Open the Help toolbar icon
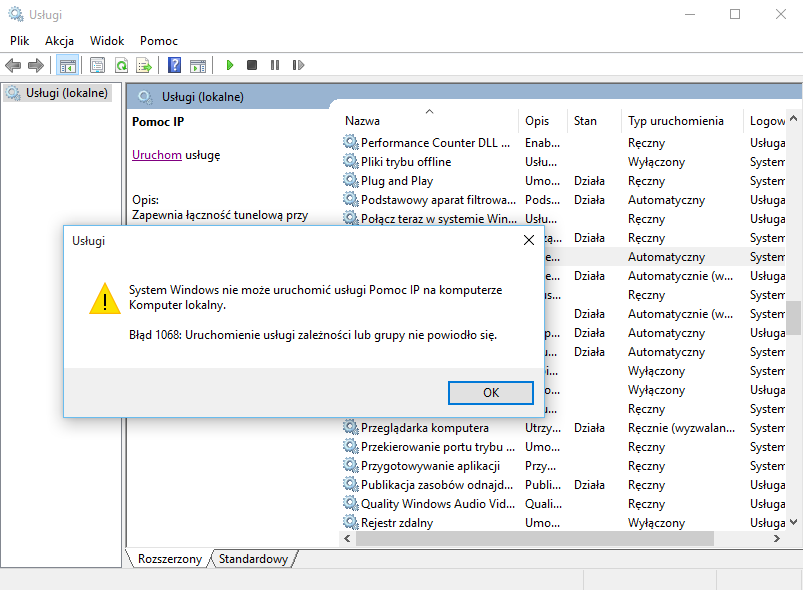805x591 pixels. [x=175, y=65]
